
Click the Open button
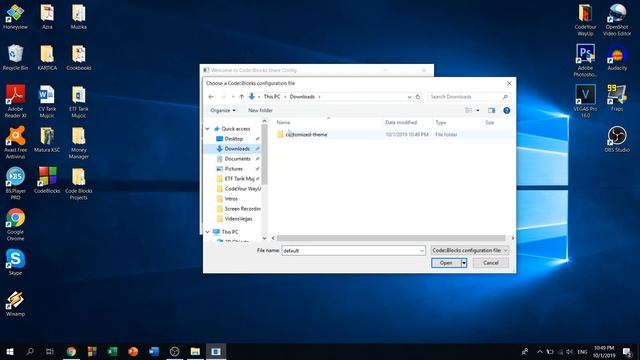point(446,263)
